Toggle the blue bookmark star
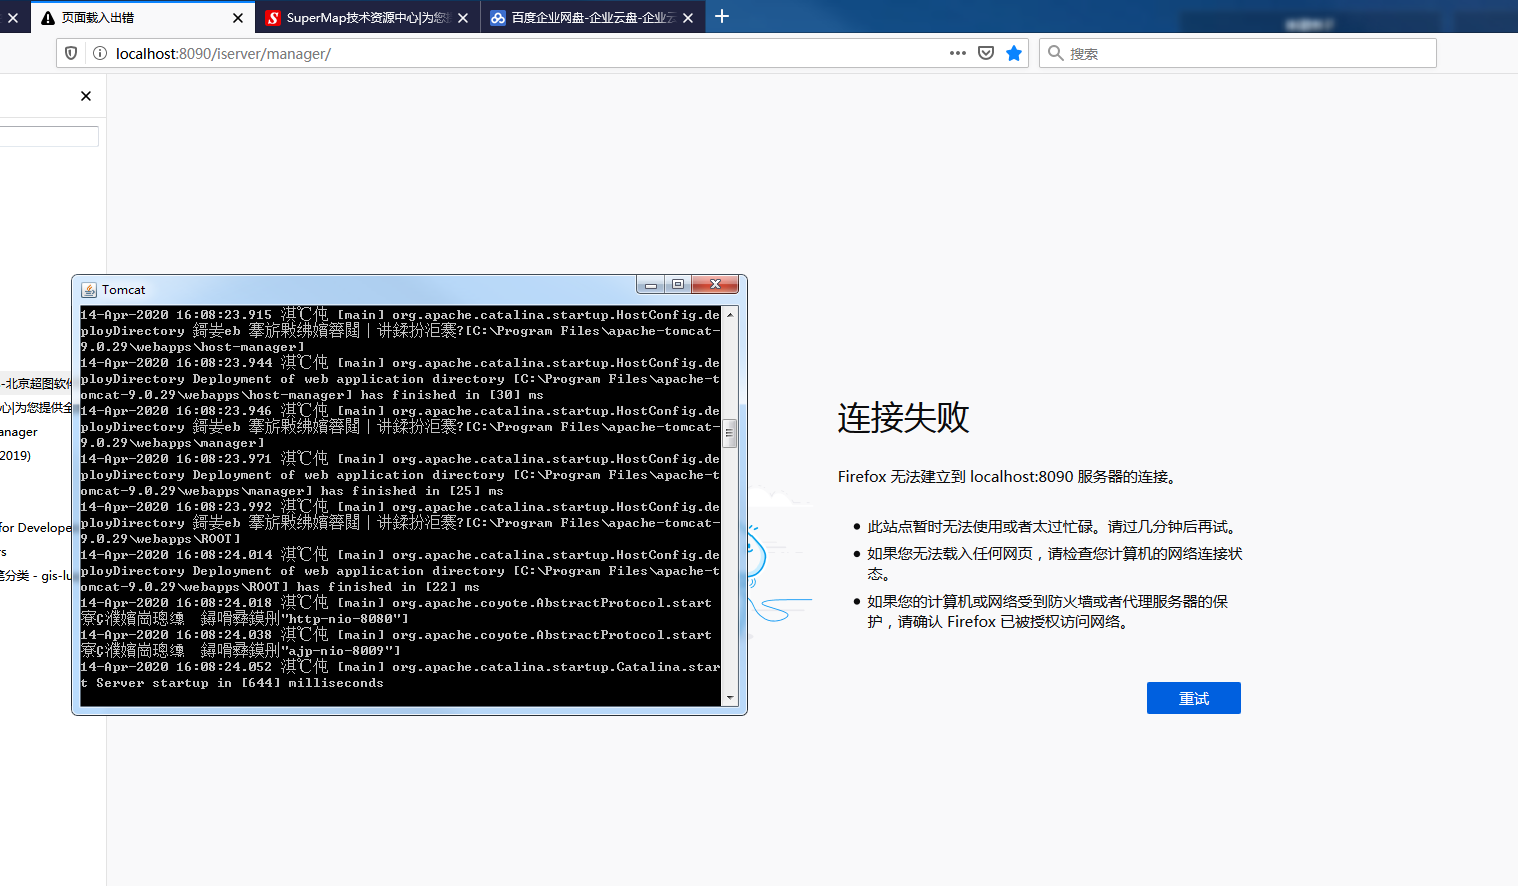1518x886 pixels. click(x=1014, y=53)
